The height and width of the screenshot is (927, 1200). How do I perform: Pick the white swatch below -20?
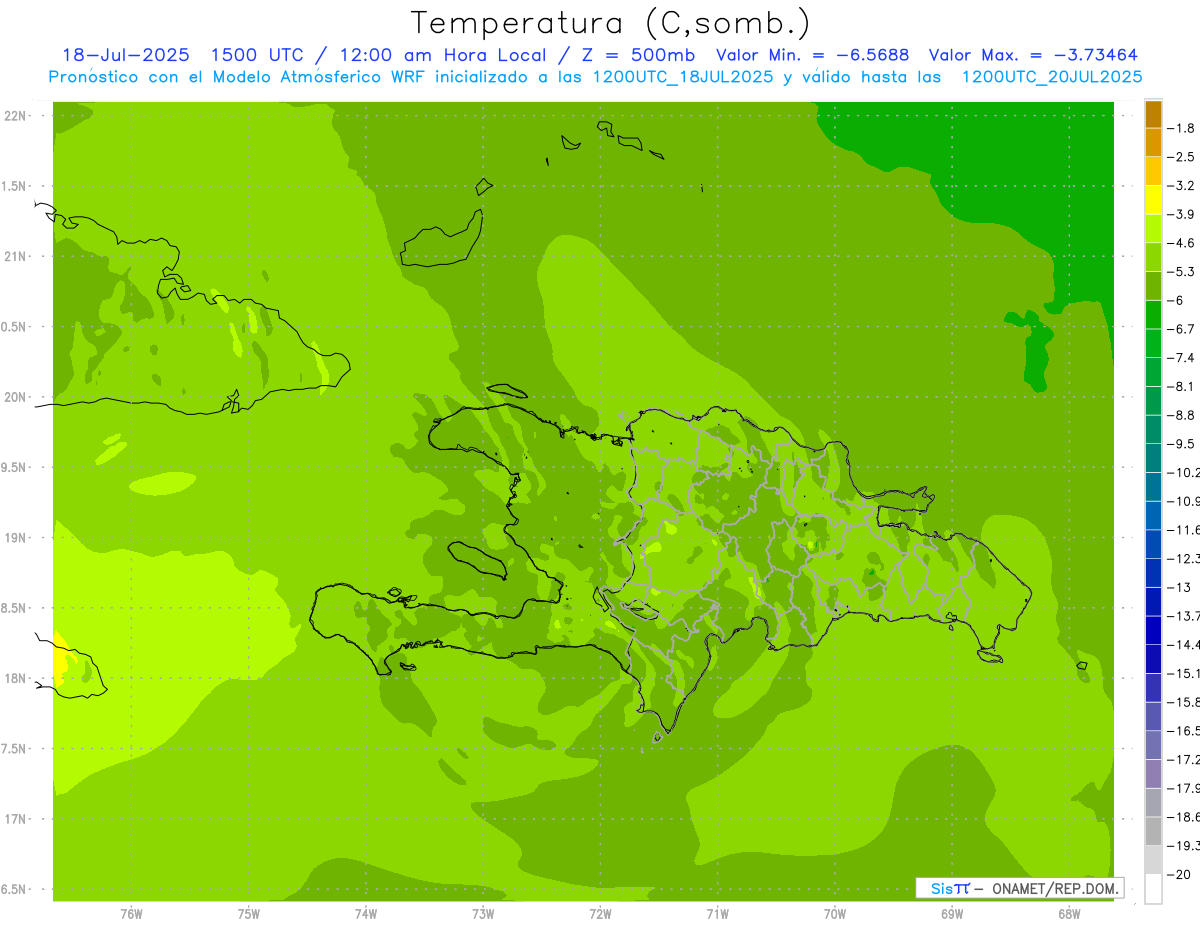[x=1153, y=888]
